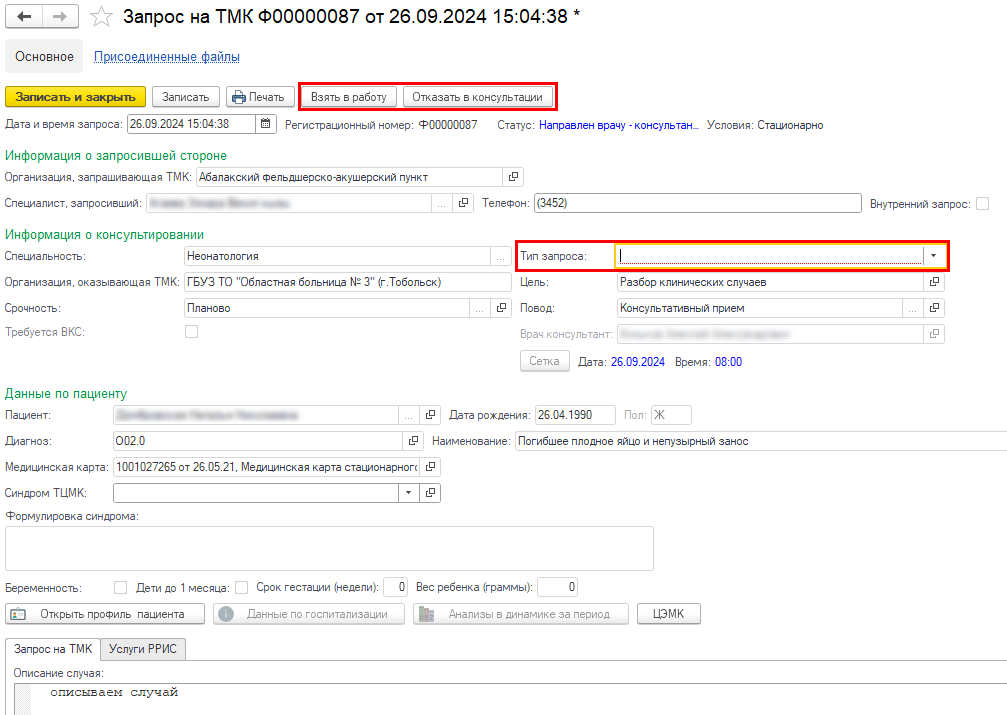This screenshot has height=715, width=1007.
Task: Click the forward navigation arrow
Action: [x=59, y=17]
